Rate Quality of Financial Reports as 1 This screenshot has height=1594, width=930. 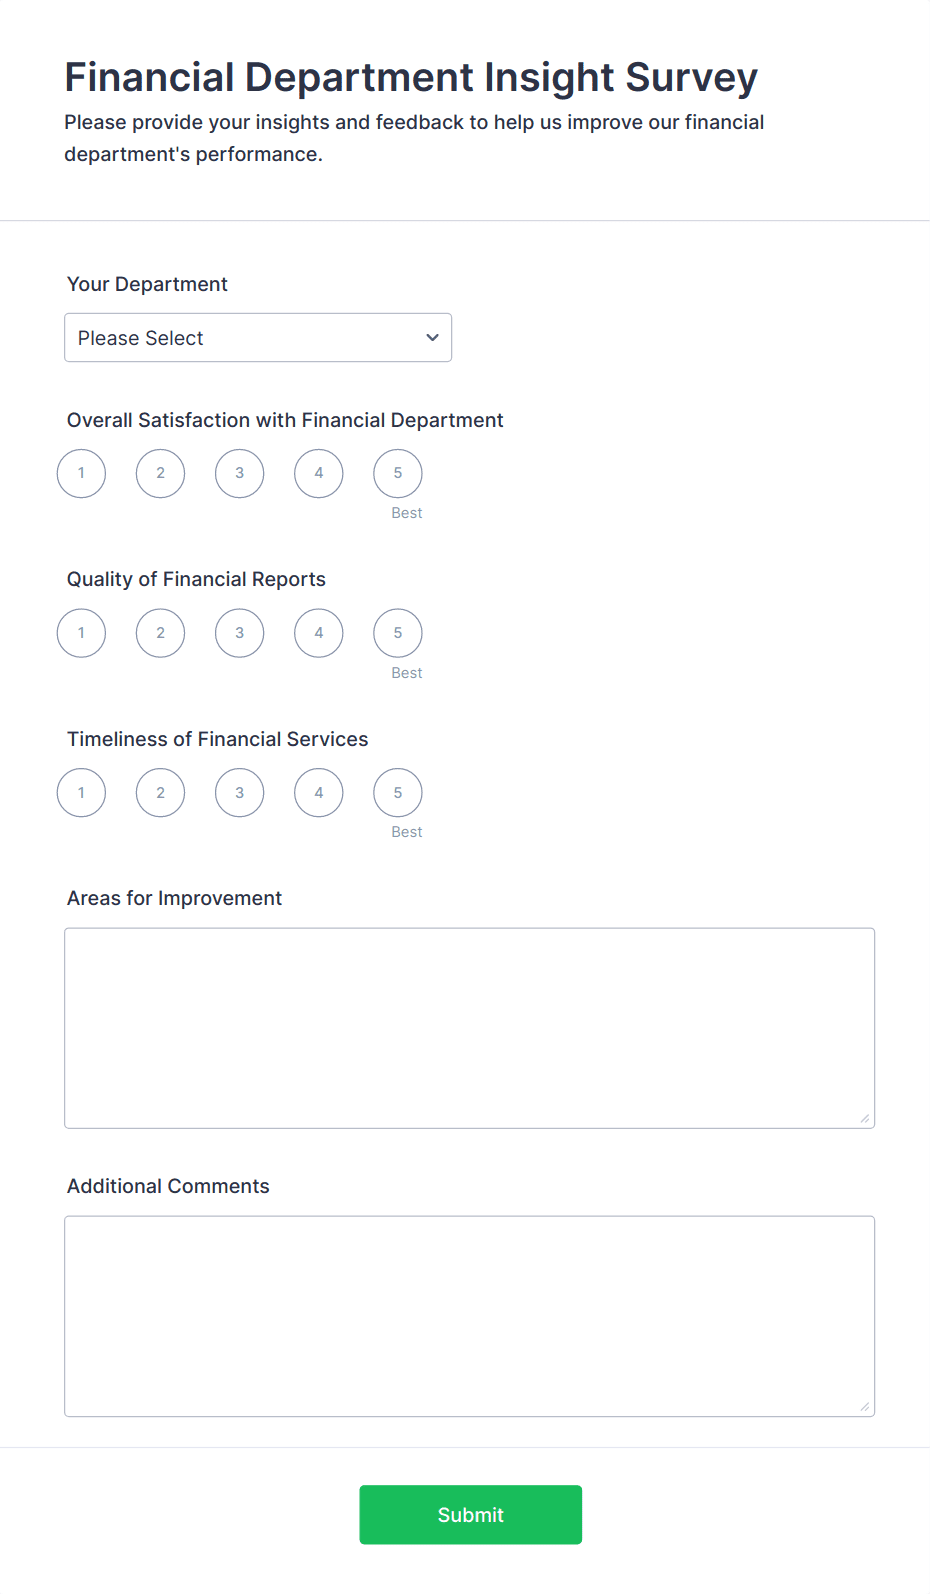[x=81, y=632]
